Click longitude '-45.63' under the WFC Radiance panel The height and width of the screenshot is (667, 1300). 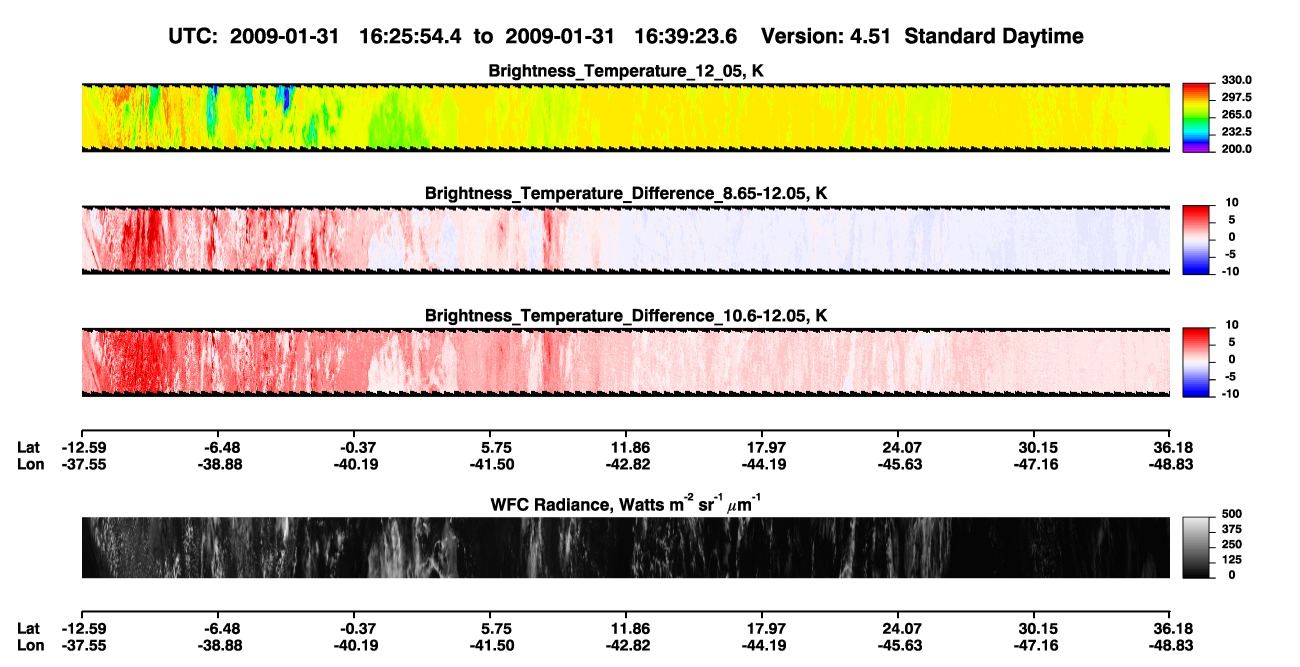coord(898,646)
